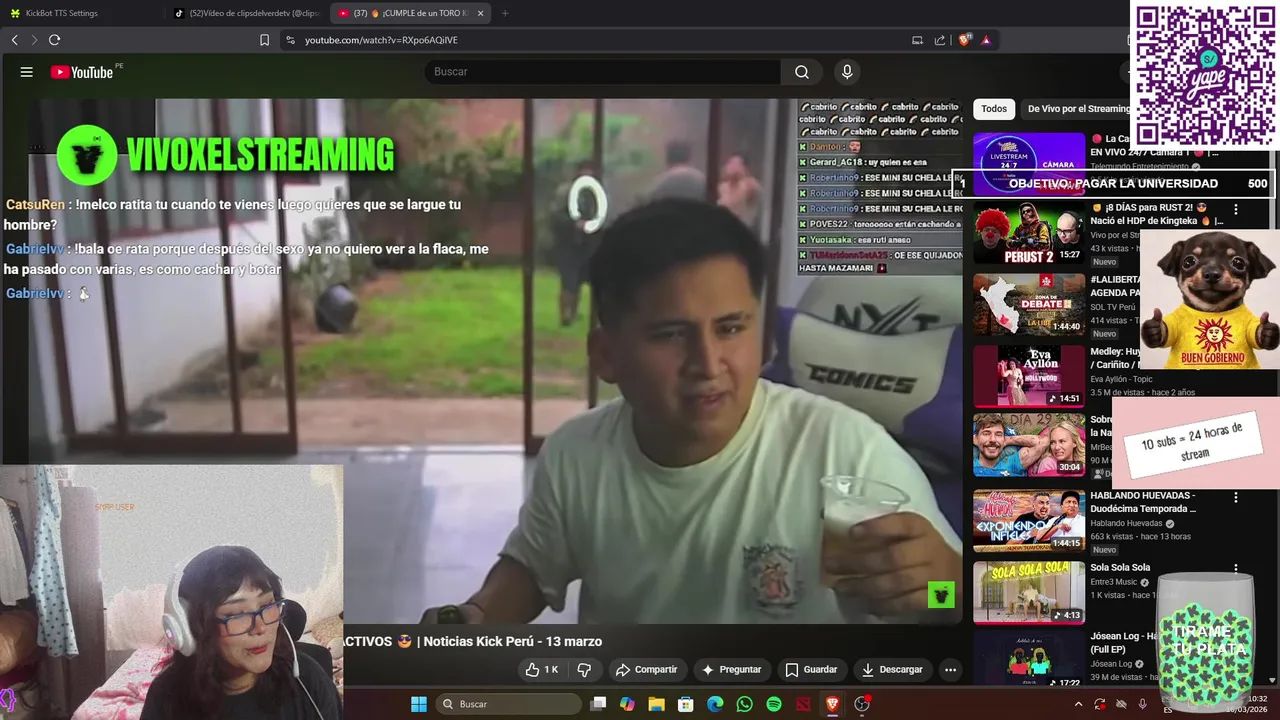The width and height of the screenshot is (1280, 720).
Task: Bookmark this page using the bookmark icon
Action: tap(264, 40)
